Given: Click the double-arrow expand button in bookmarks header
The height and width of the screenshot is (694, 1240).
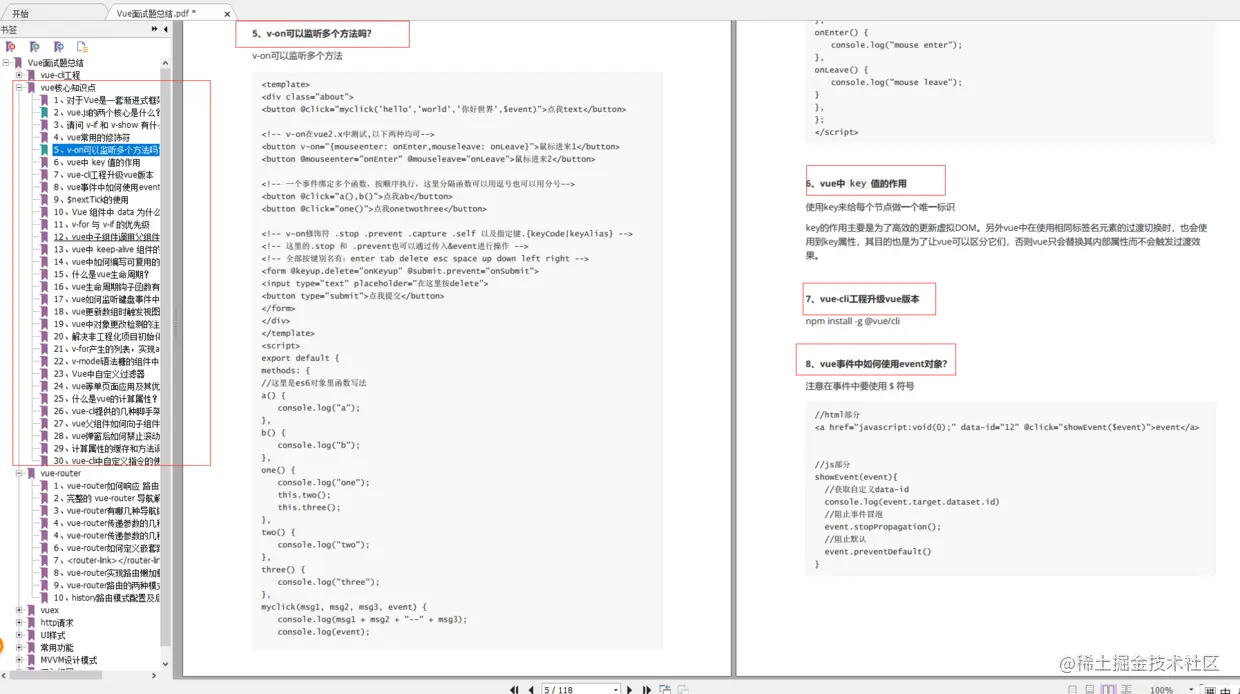Looking at the screenshot, I should point(155,29).
